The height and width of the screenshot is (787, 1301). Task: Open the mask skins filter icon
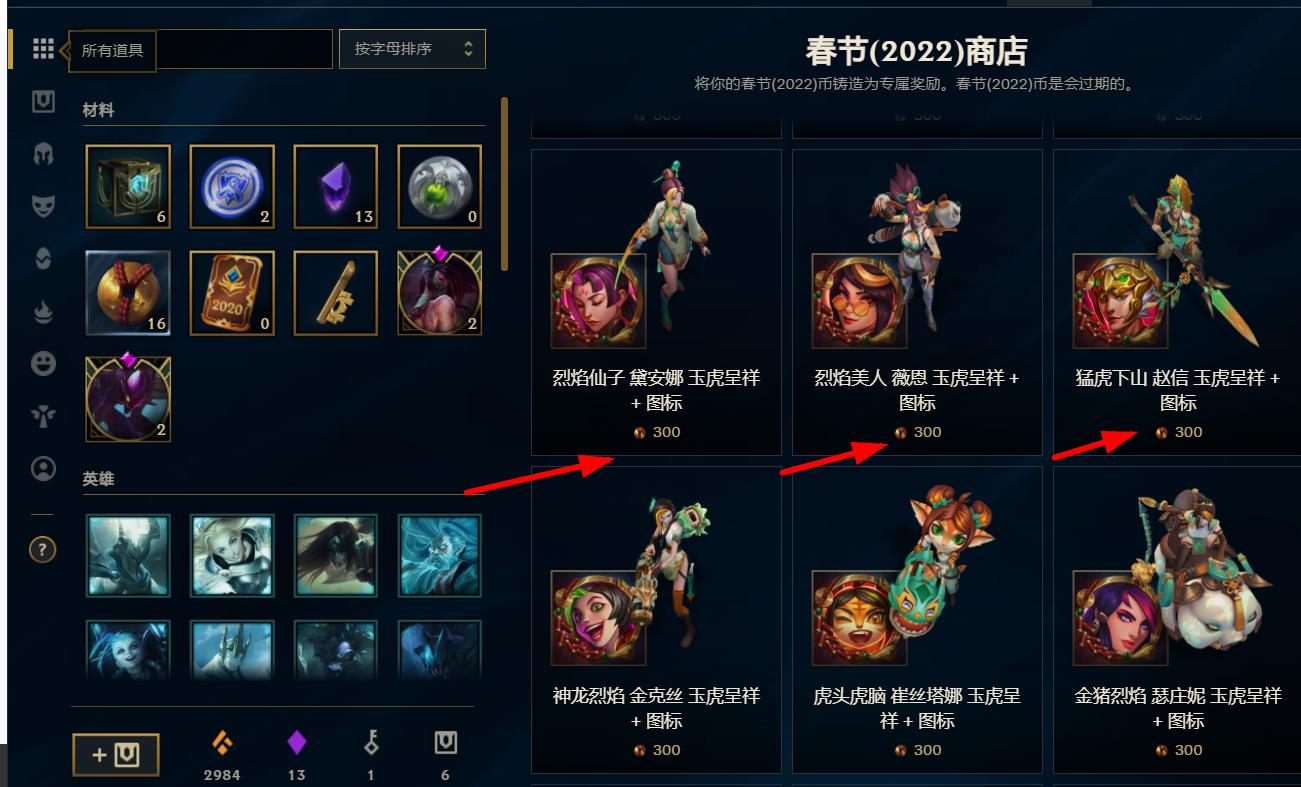coord(43,206)
